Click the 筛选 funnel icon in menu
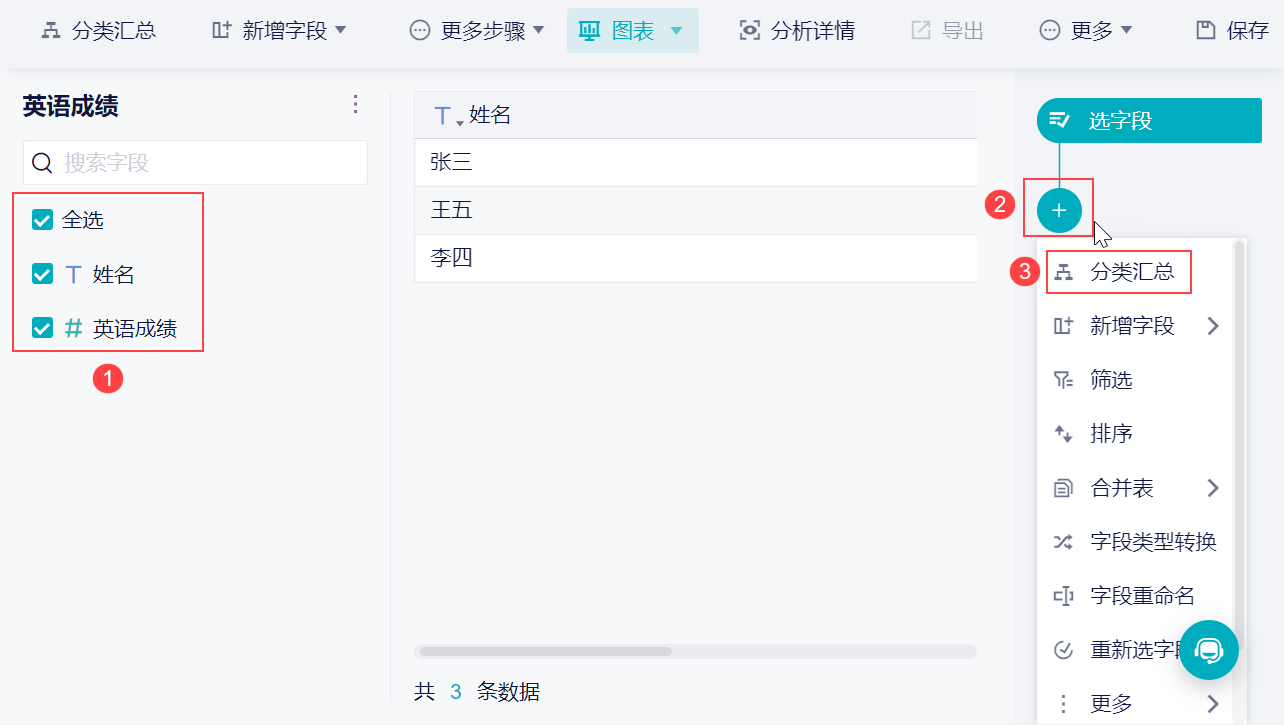The height and width of the screenshot is (725, 1284). (1063, 380)
